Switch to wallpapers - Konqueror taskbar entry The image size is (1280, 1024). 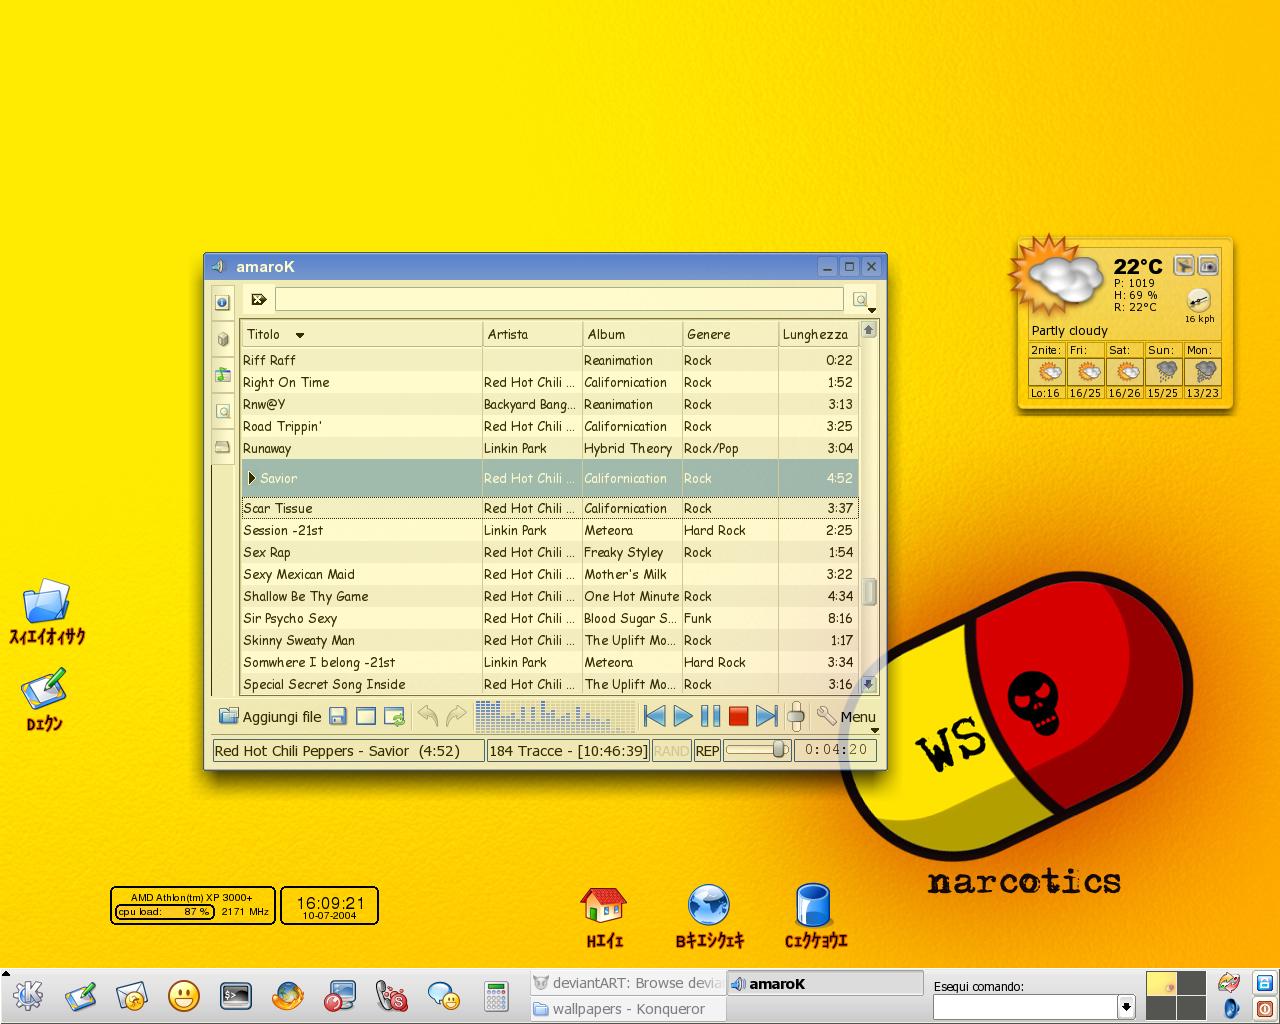[x=627, y=1009]
